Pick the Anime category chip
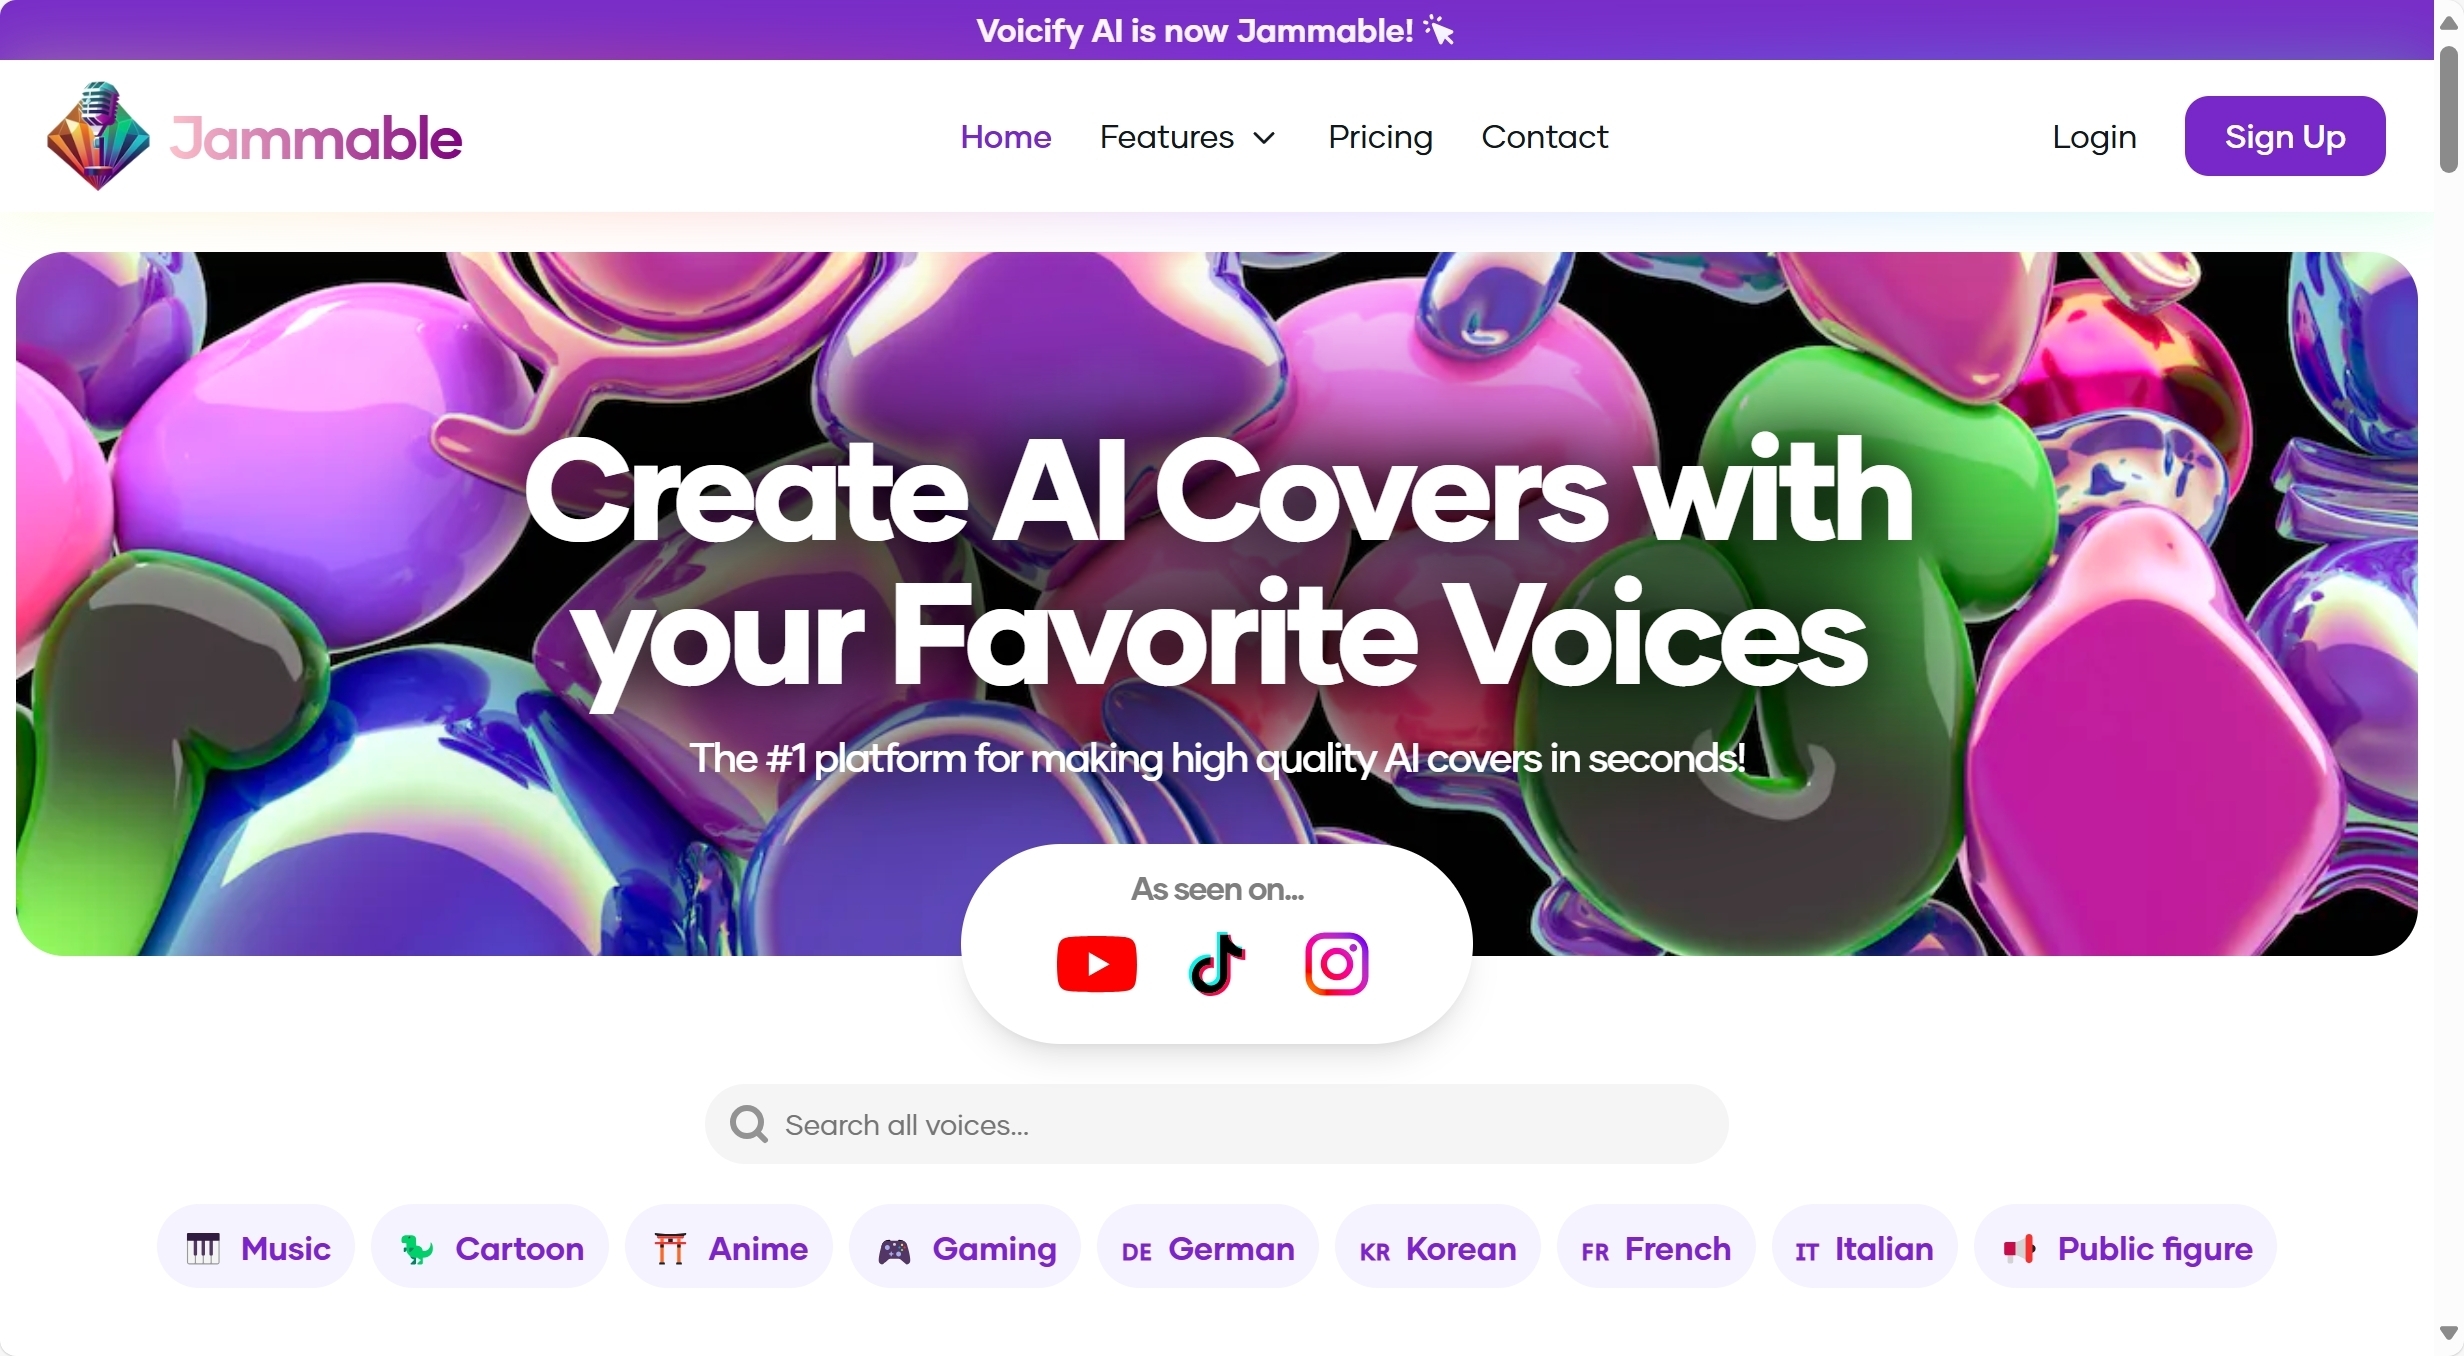This screenshot has height=1356, width=2464. click(729, 1248)
